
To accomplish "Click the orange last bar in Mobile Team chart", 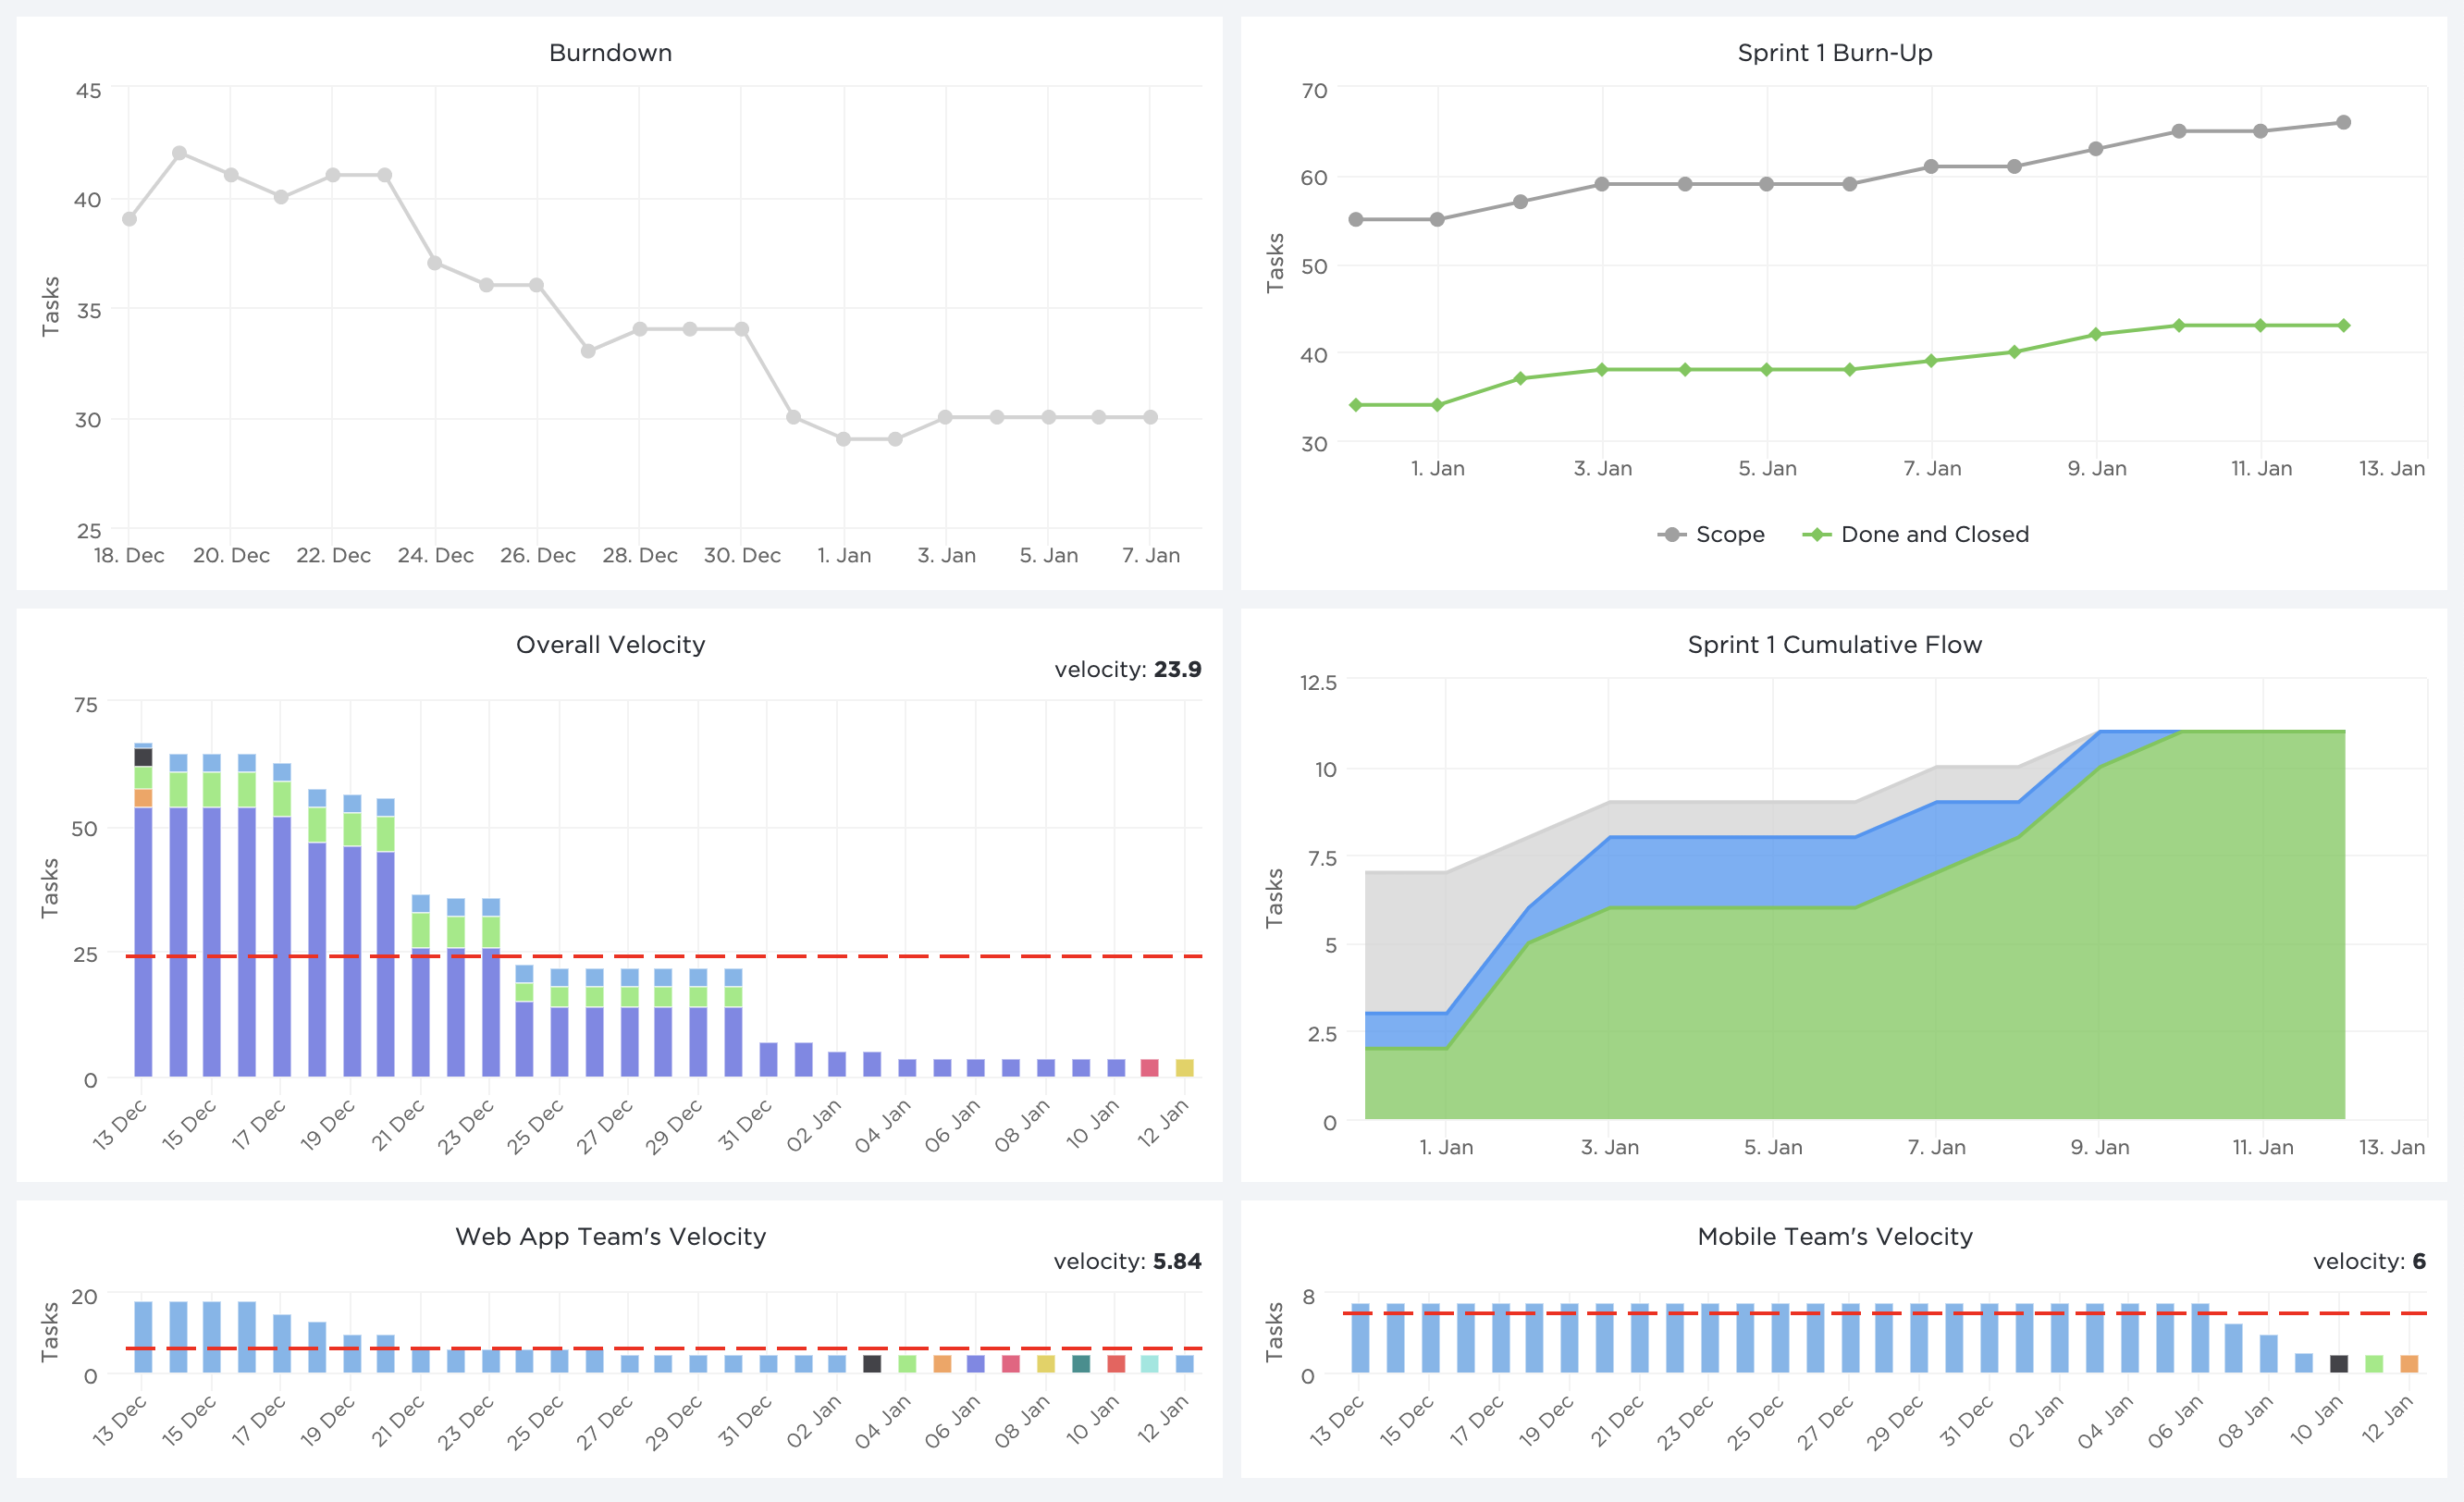I will pyautogui.click(x=2409, y=1363).
